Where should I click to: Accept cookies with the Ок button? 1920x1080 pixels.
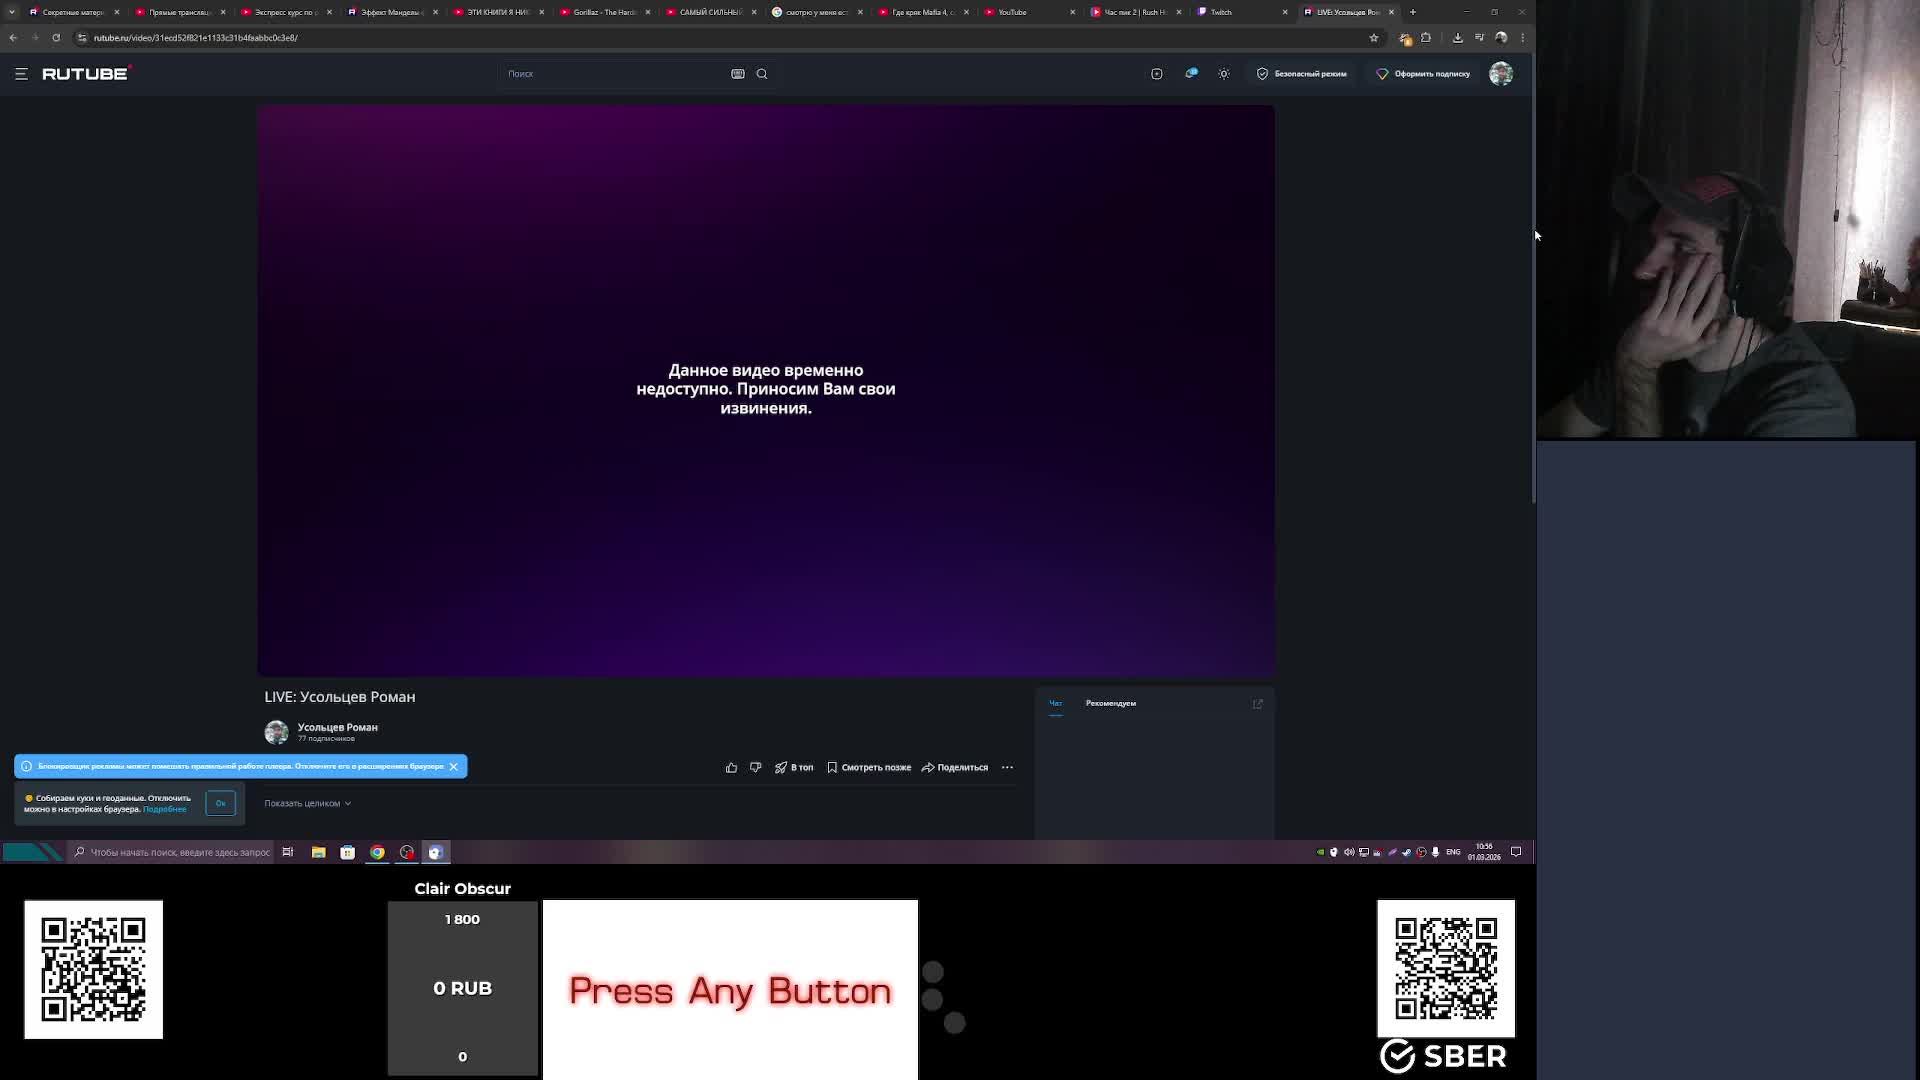220,804
